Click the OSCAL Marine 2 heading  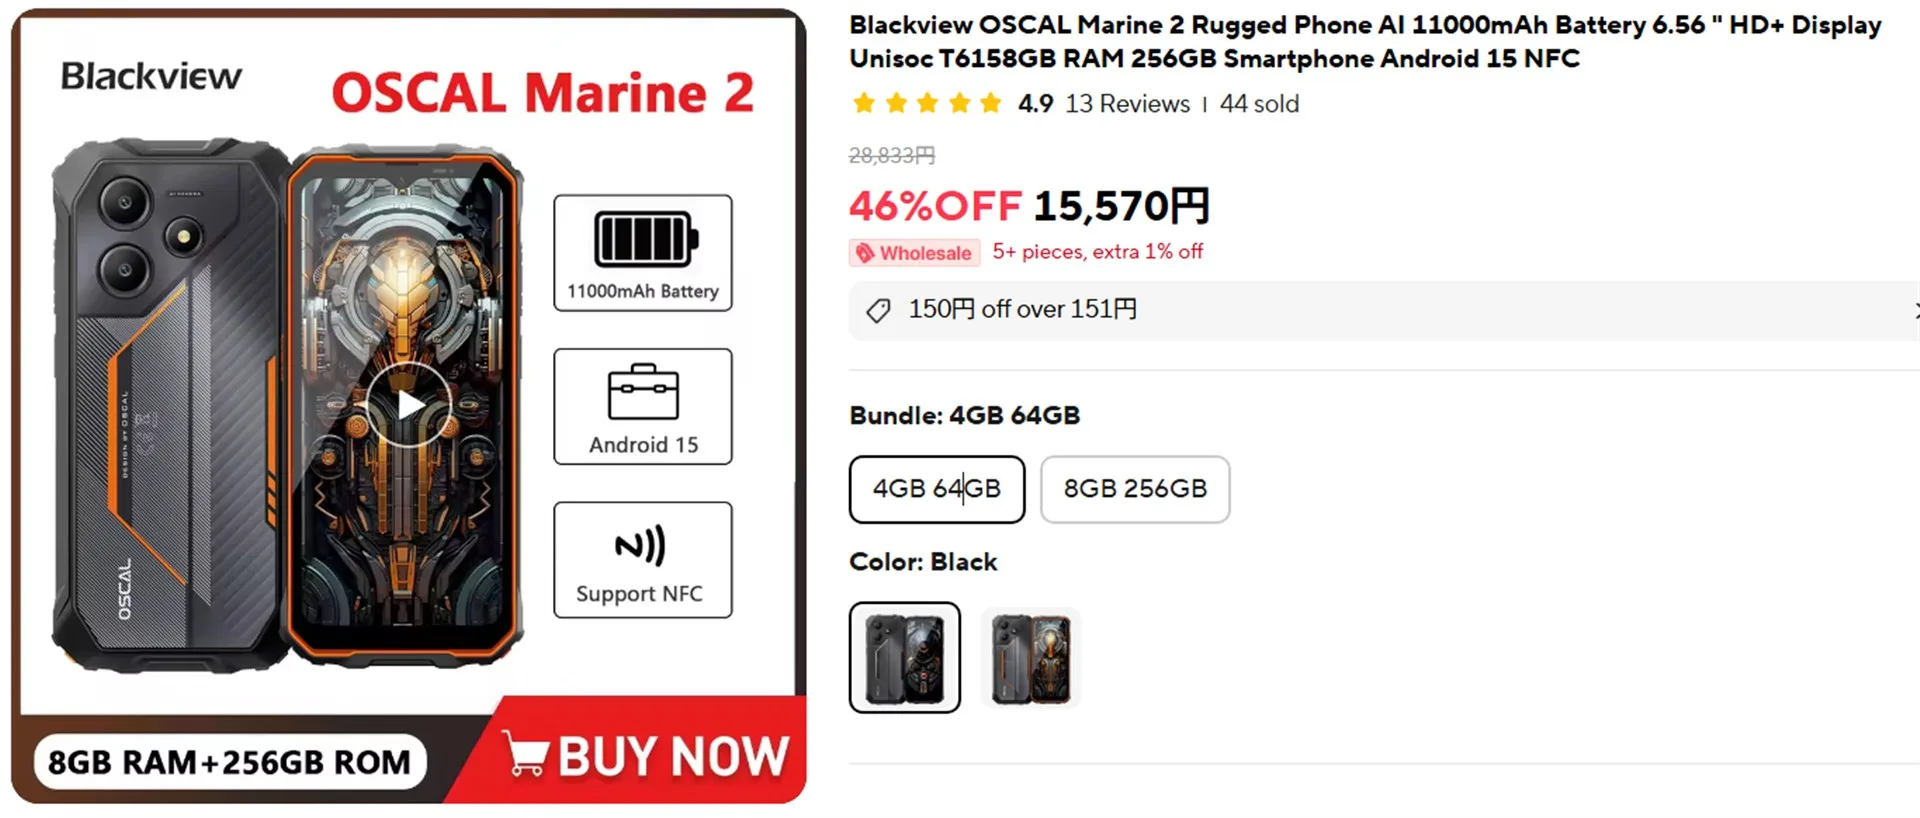542,94
